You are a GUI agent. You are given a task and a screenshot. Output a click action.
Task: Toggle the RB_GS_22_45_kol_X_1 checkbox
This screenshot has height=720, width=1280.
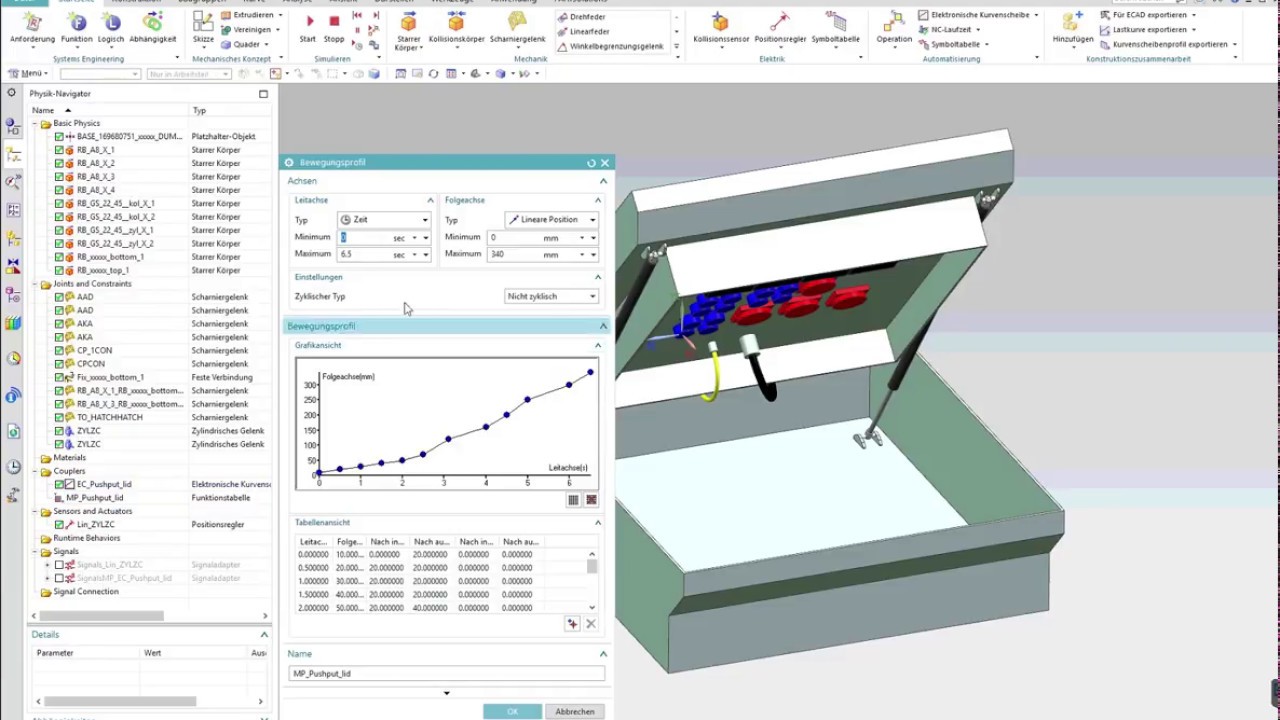(x=59, y=203)
